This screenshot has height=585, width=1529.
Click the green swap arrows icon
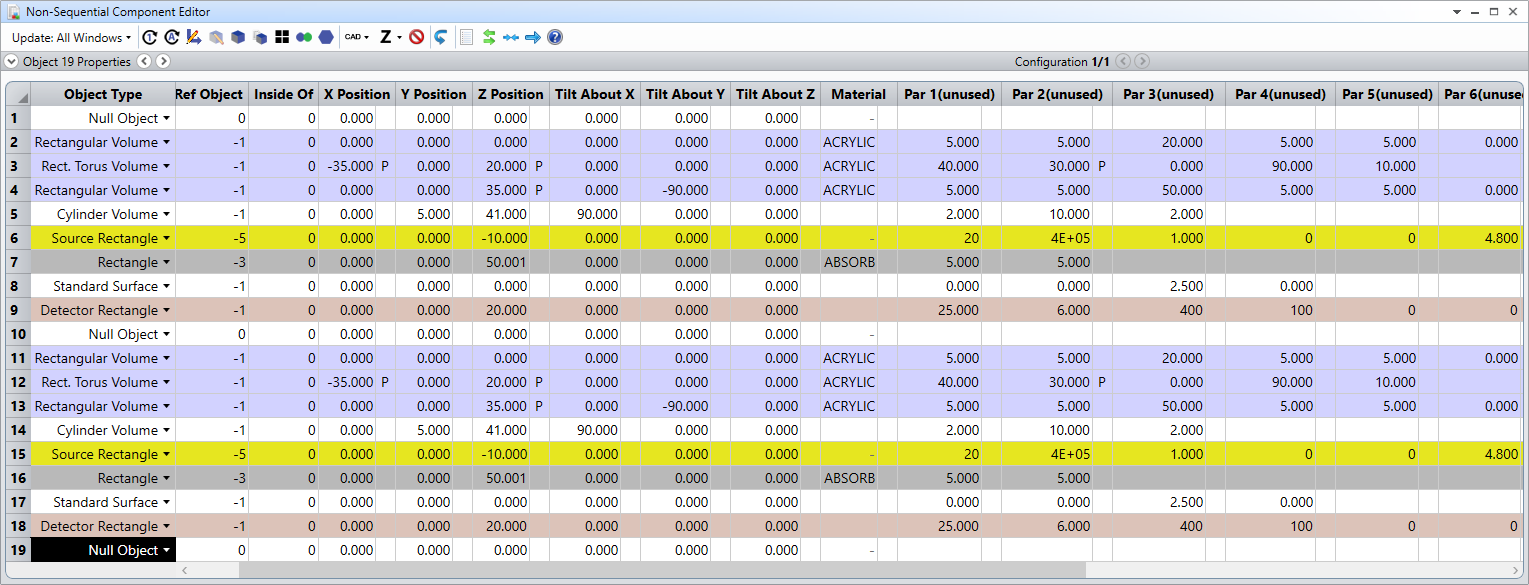489,37
